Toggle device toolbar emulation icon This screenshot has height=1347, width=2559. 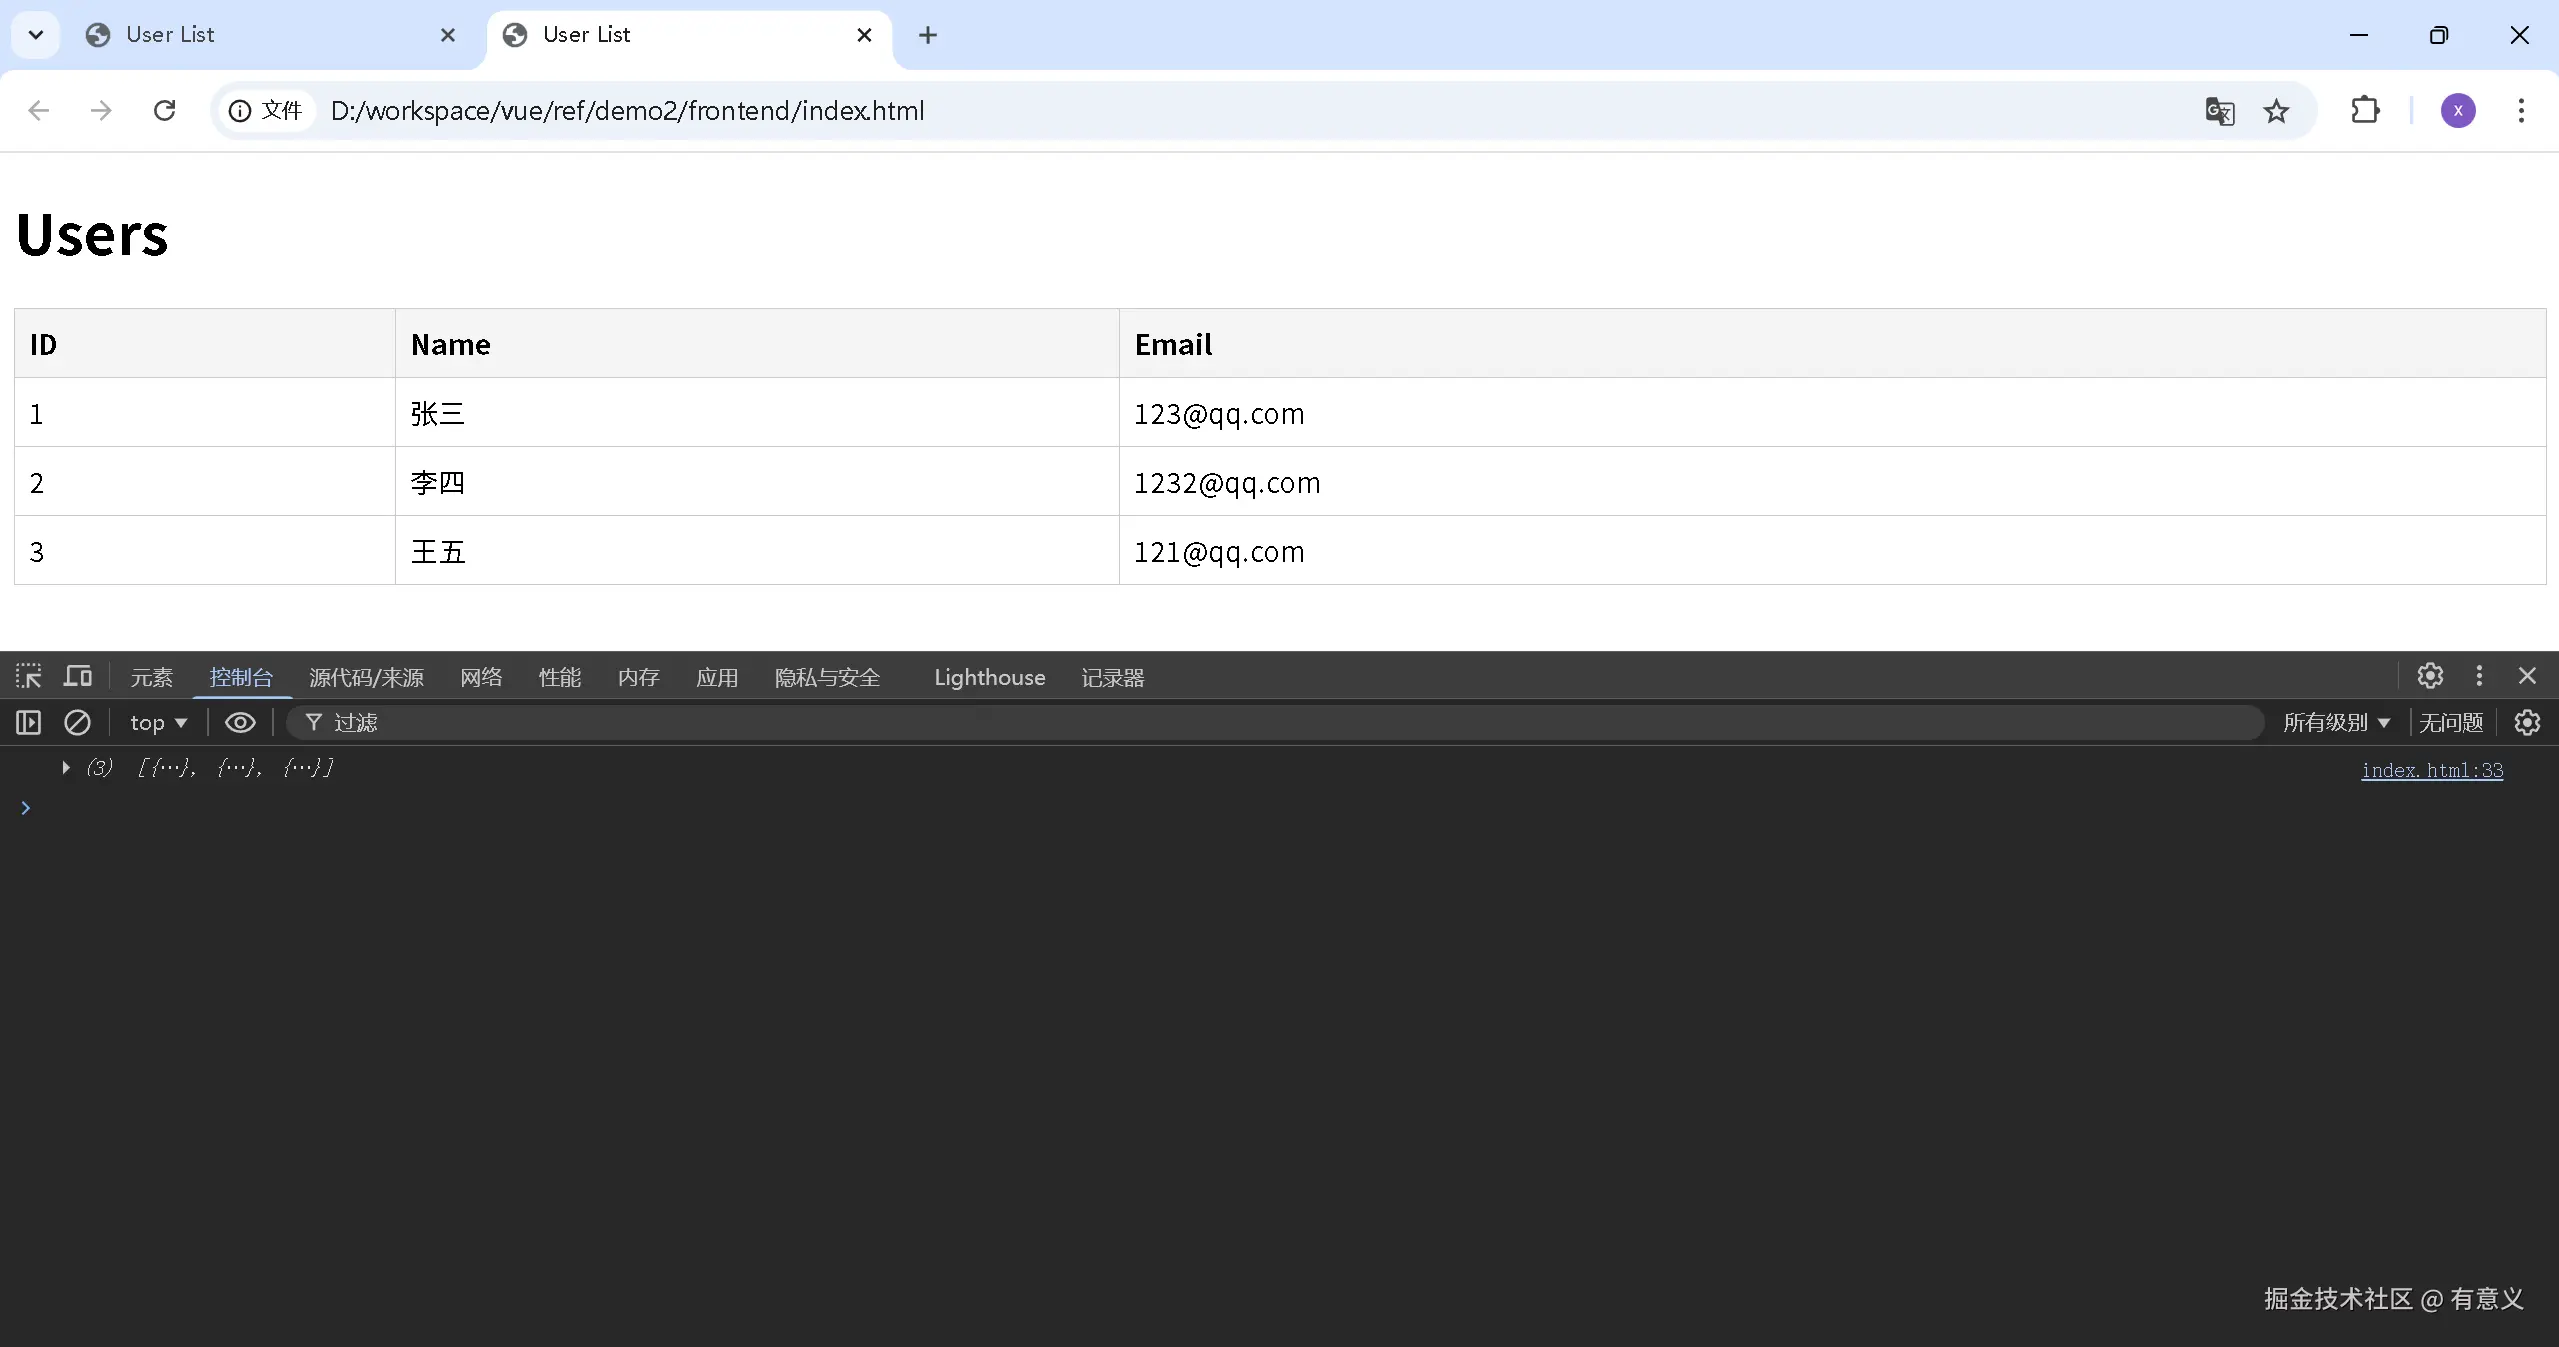(x=78, y=677)
